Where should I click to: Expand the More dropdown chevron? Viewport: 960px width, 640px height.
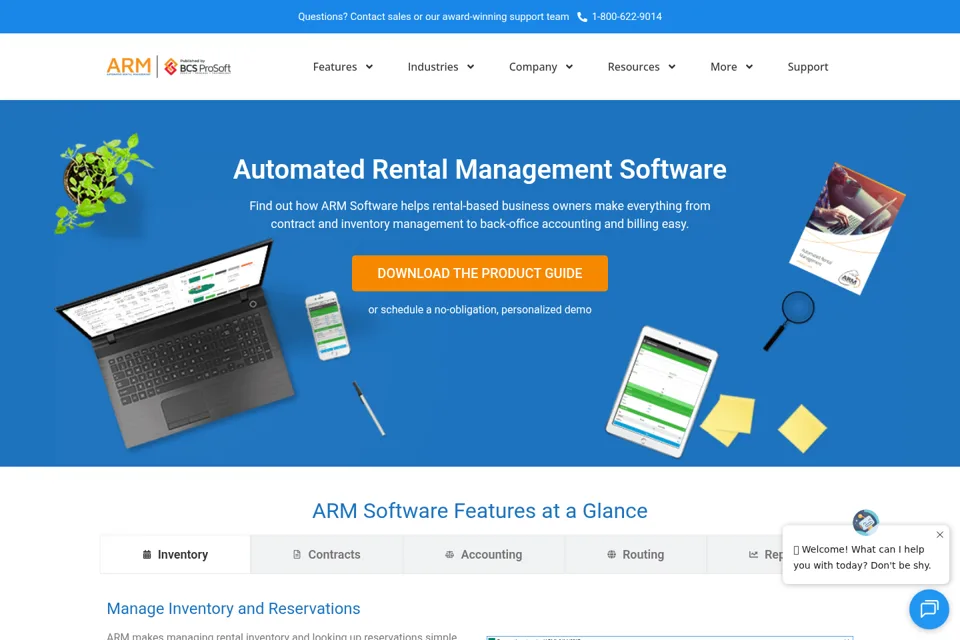749,67
